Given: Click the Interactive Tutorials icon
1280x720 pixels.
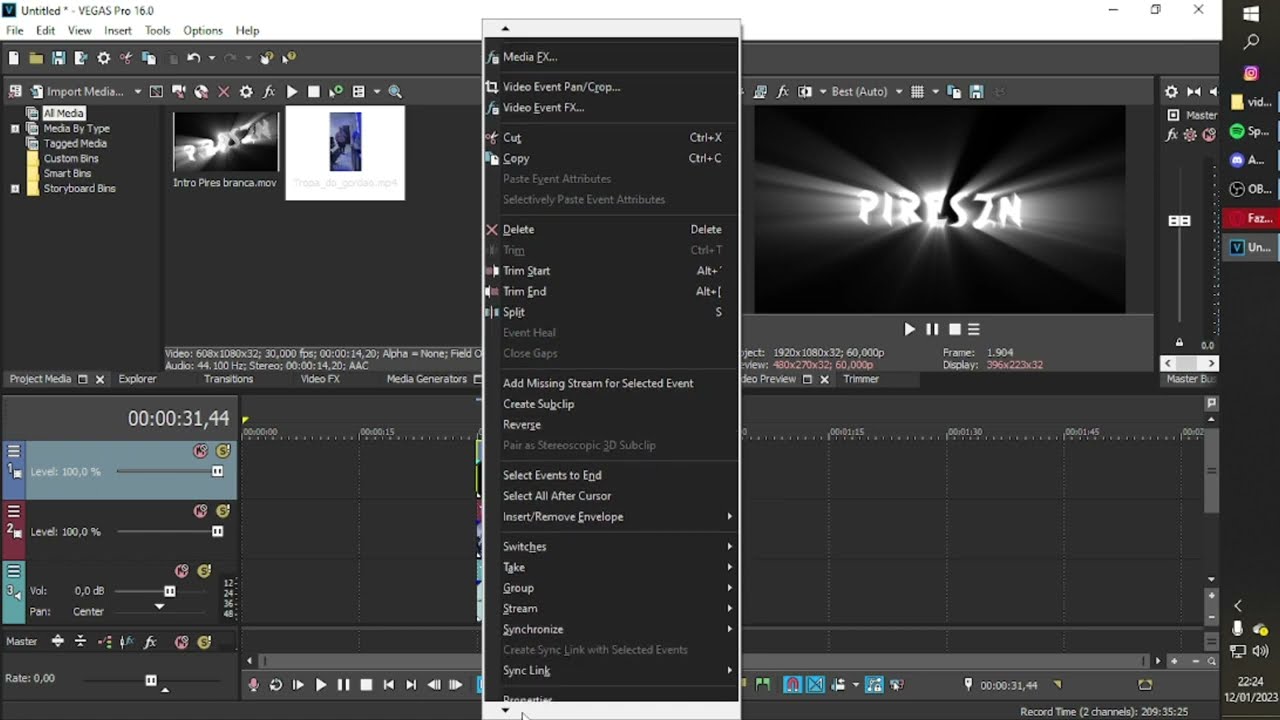Looking at the screenshot, I should 267,58.
